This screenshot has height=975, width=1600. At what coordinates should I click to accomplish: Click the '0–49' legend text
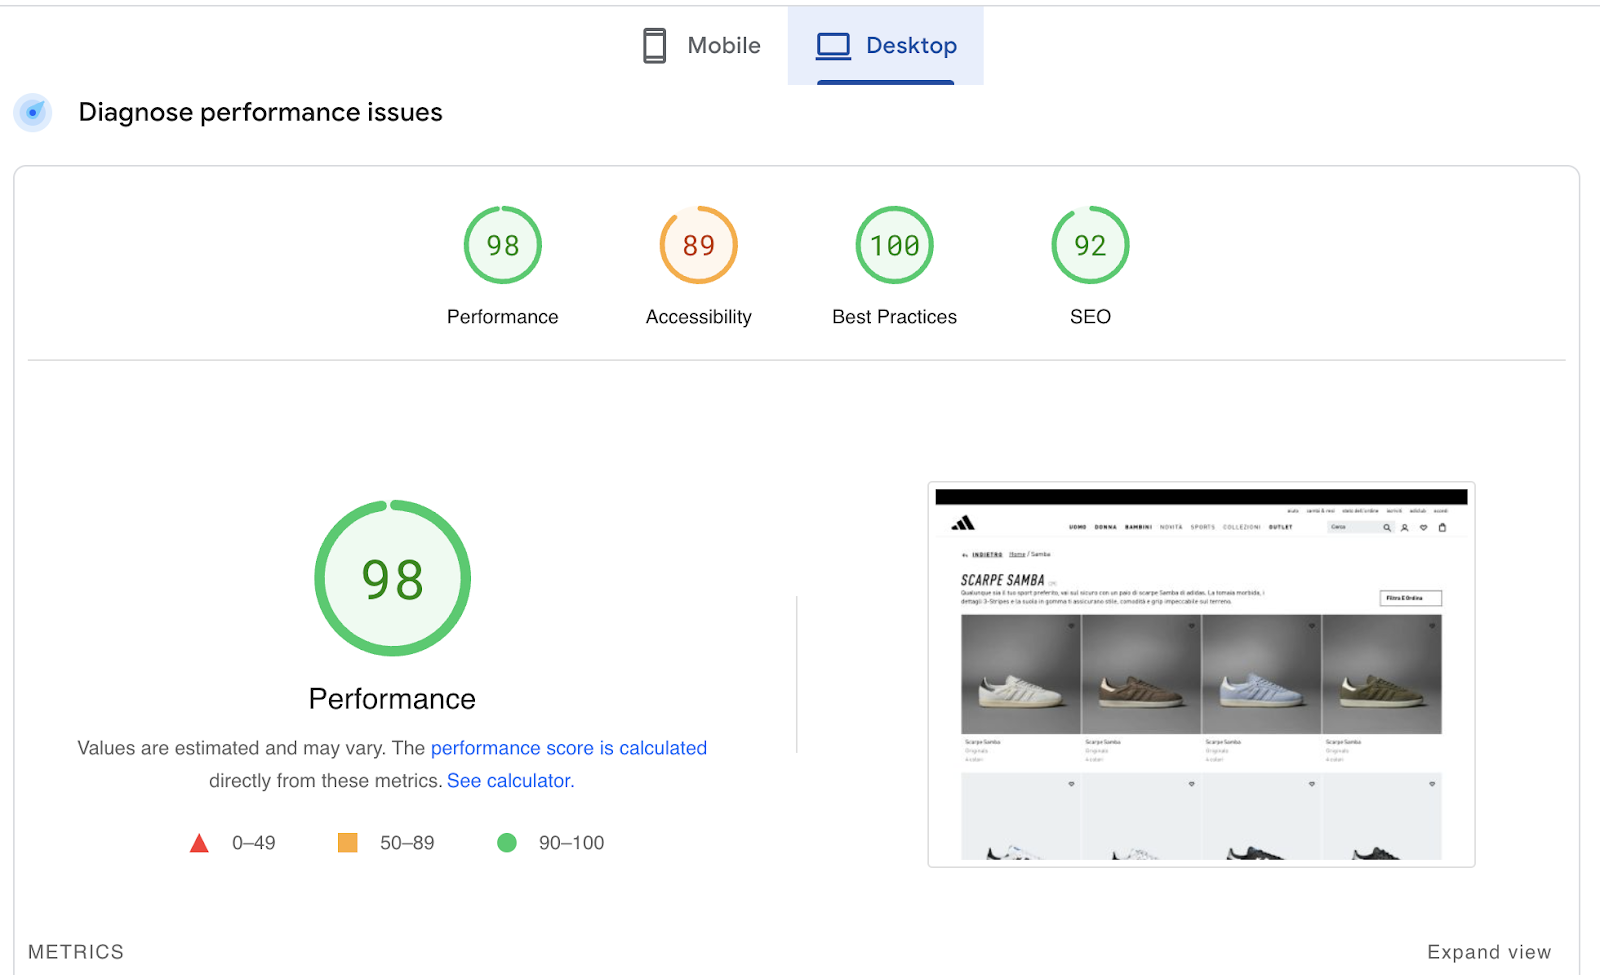pyautogui.click(x=254, y=843)
